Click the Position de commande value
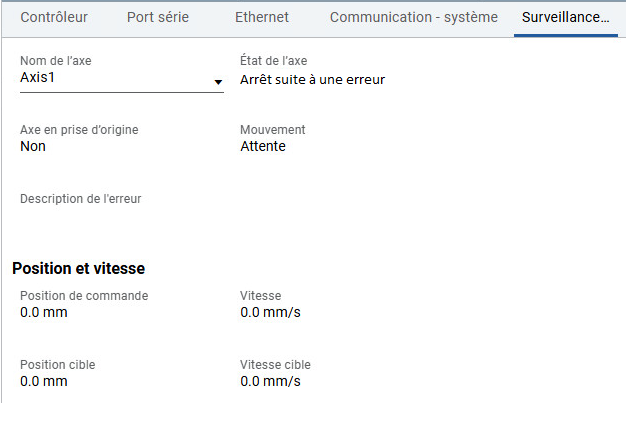627x422 pixels. 44,312
